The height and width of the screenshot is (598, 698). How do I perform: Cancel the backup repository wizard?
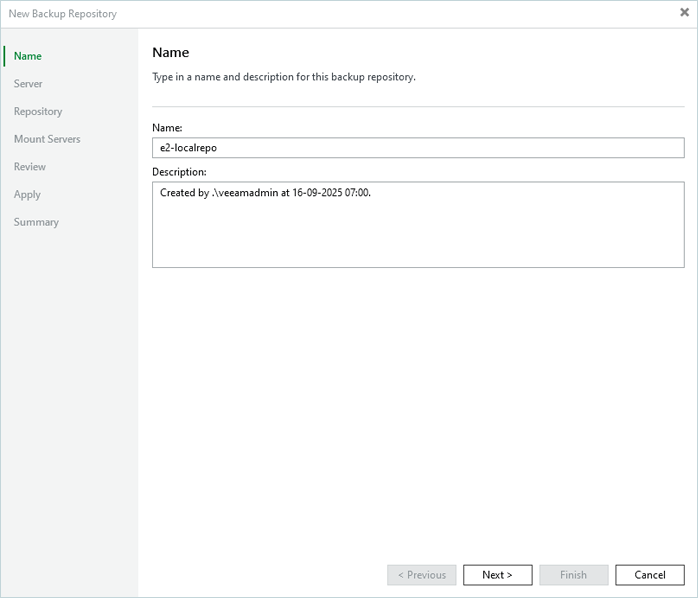click(650, 575)
